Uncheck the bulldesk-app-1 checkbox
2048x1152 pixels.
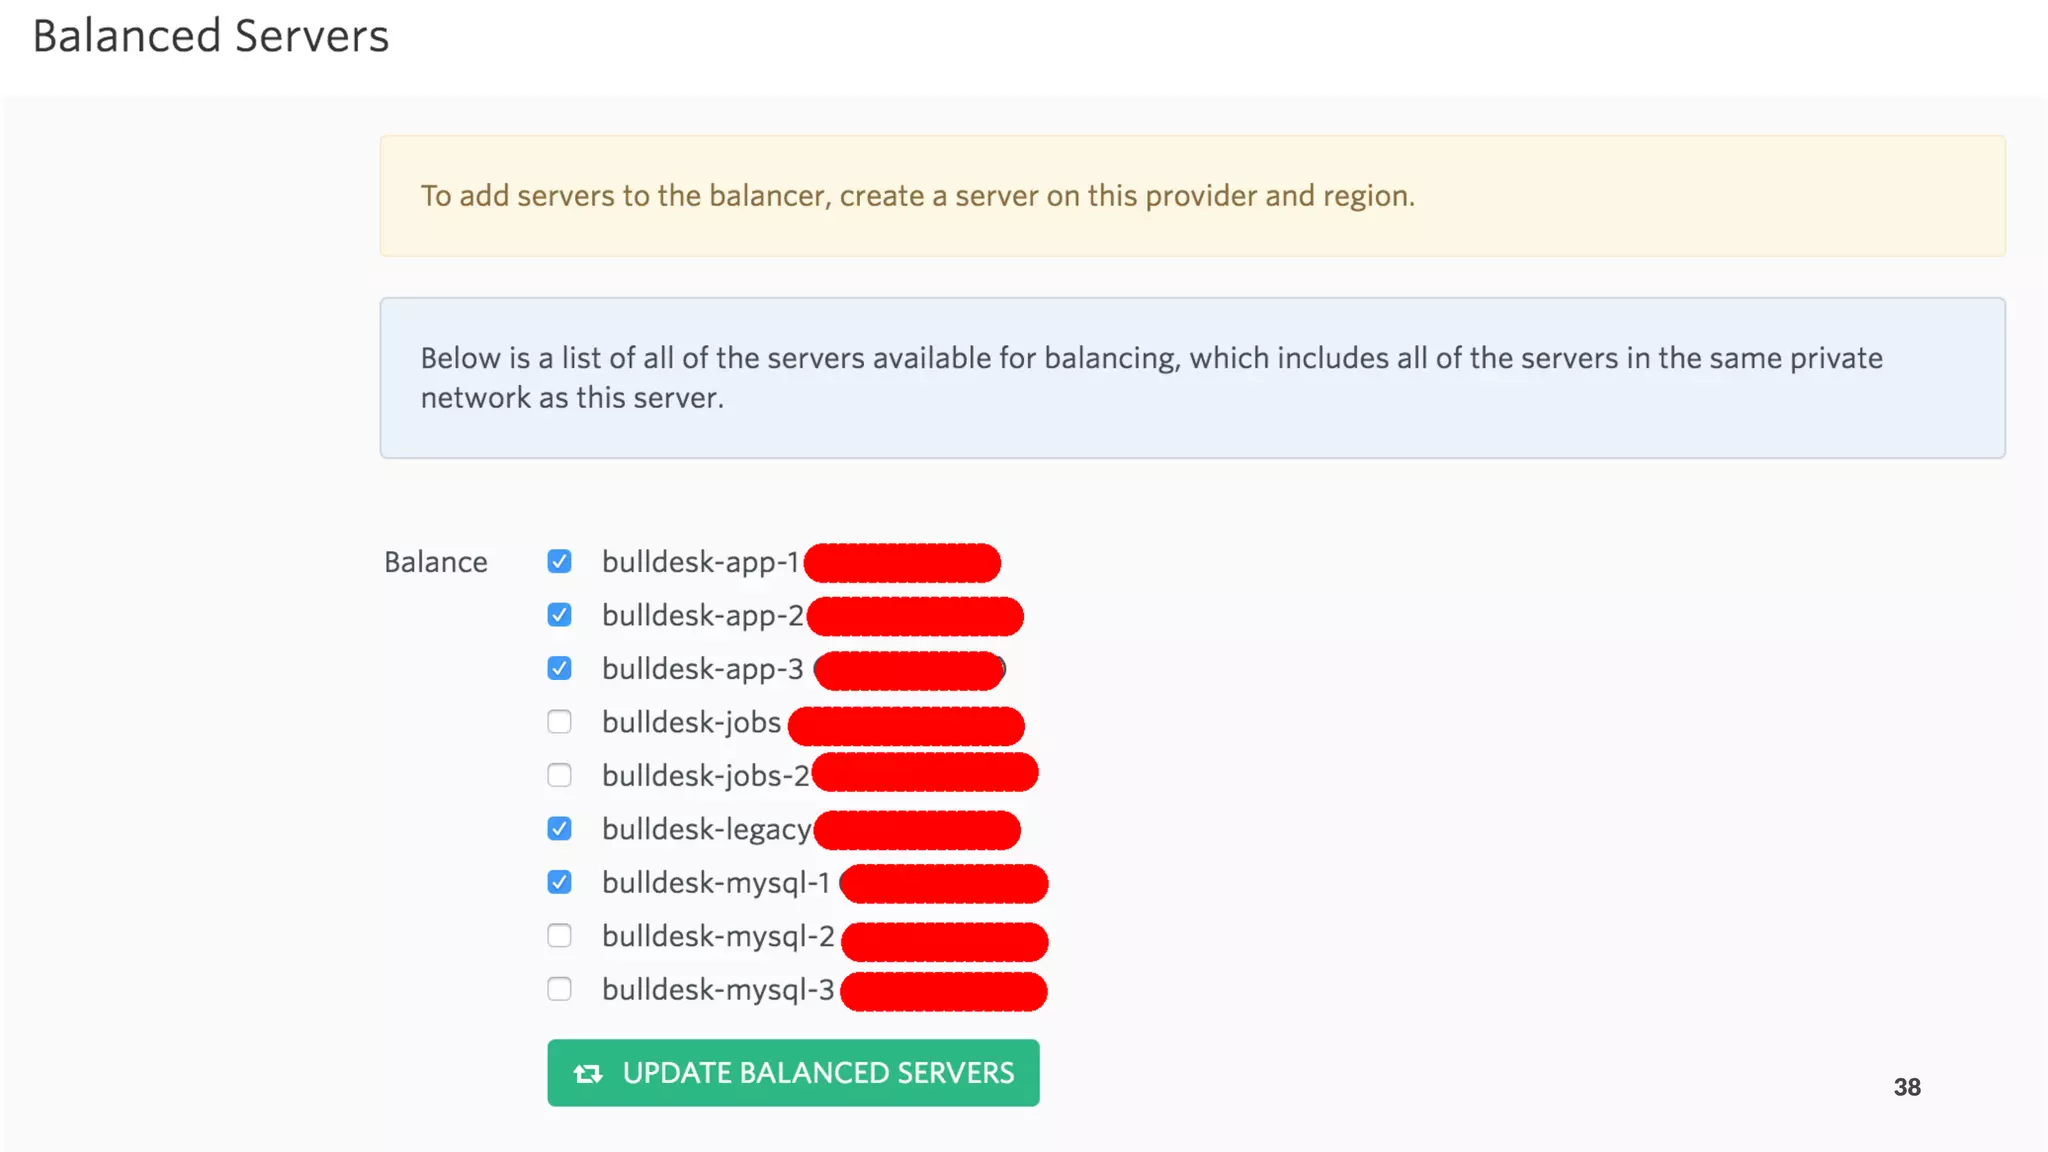[x=559, y=561]
